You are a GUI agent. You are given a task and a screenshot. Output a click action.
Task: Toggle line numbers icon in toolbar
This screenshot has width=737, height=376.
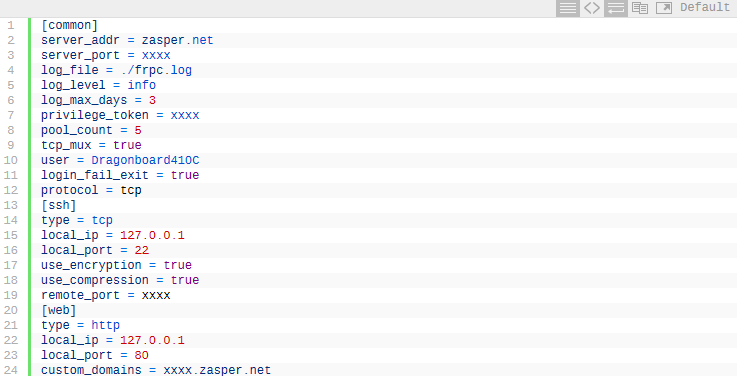[x=568, y=8]
